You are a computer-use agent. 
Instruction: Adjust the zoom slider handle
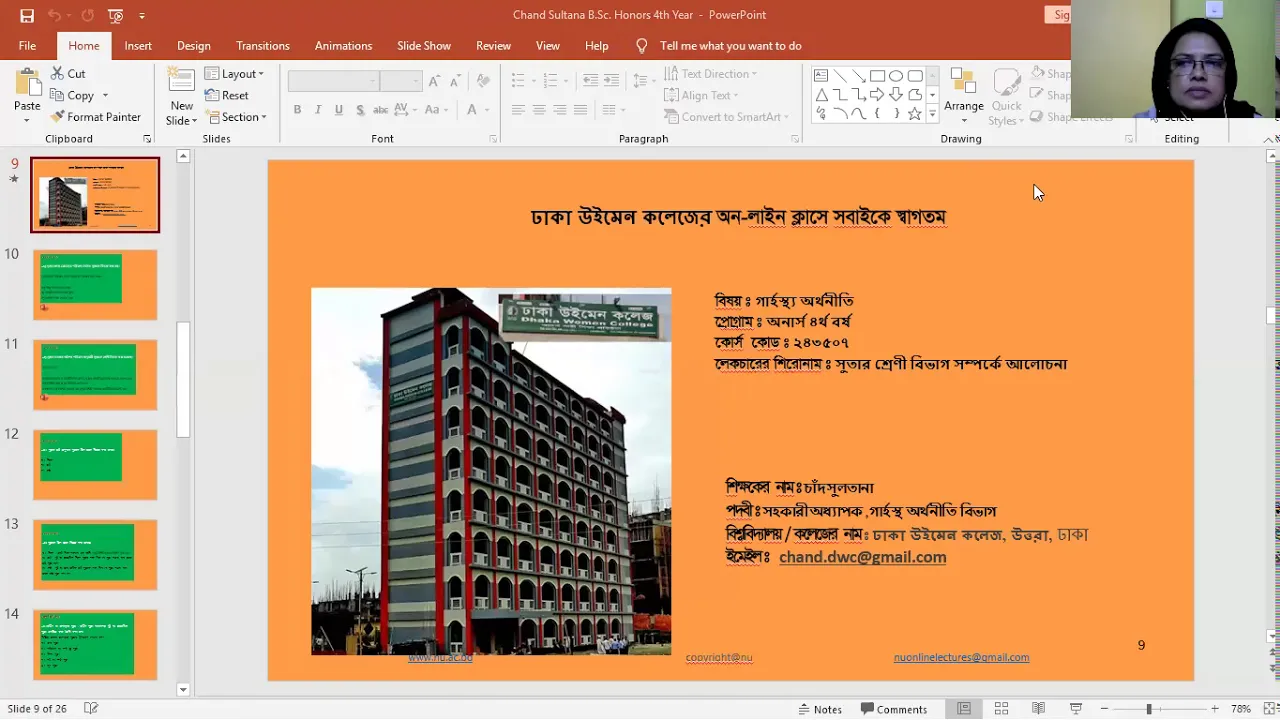point(1149,709)
